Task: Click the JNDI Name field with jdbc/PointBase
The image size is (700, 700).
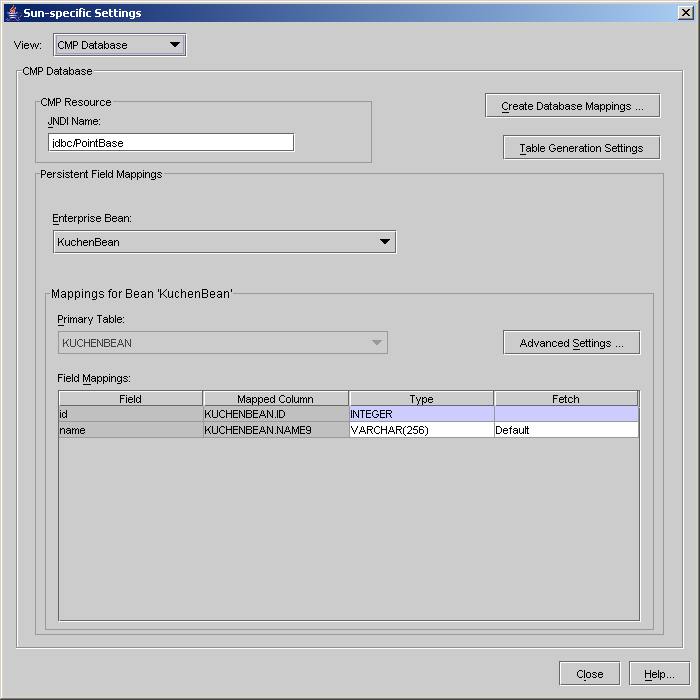Action: click(x=171, y=143)
